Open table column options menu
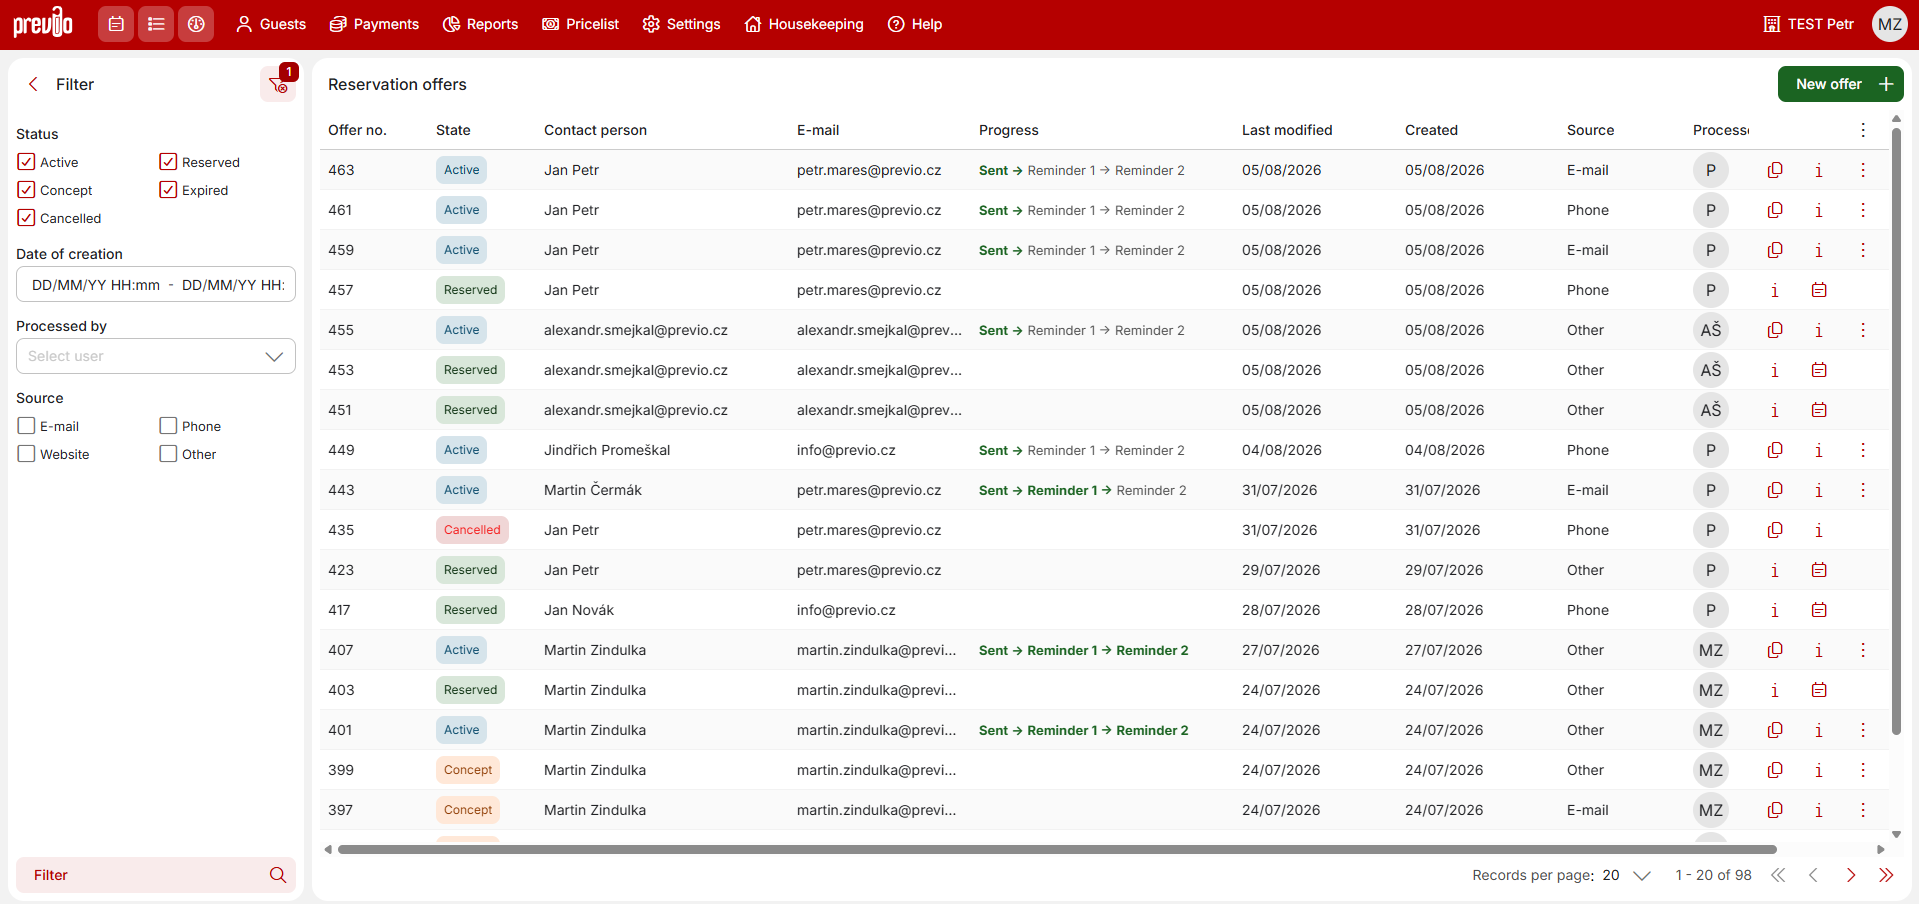Screen dimensions: 1919x904 (1863, 130)
